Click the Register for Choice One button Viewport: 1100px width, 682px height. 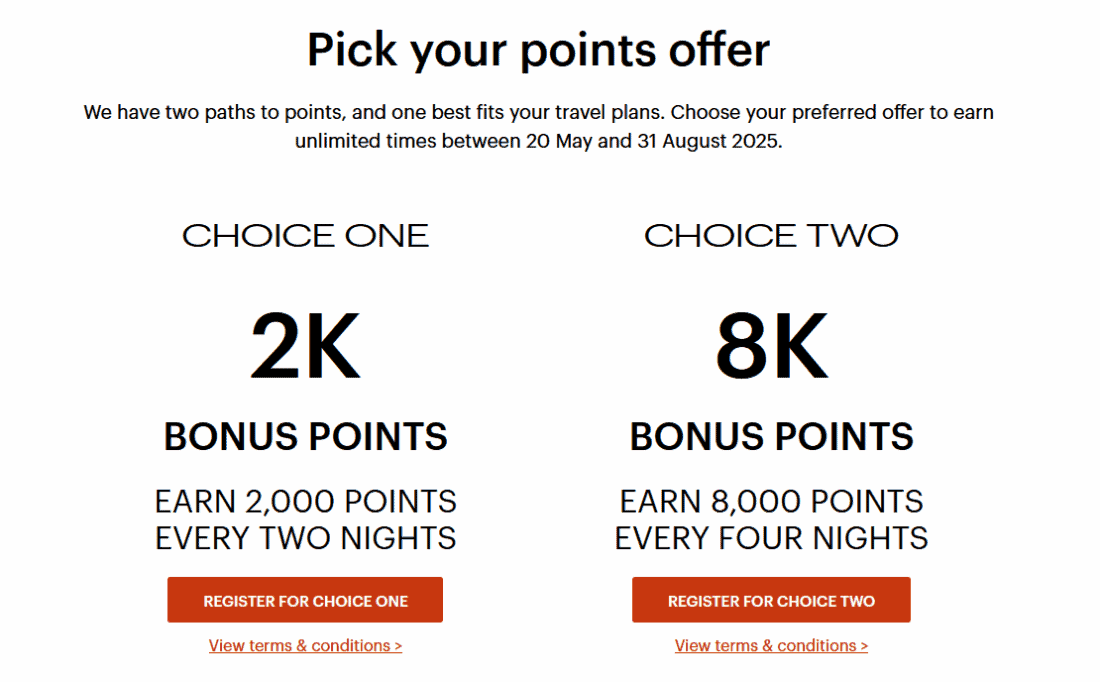tap(305, 601)
